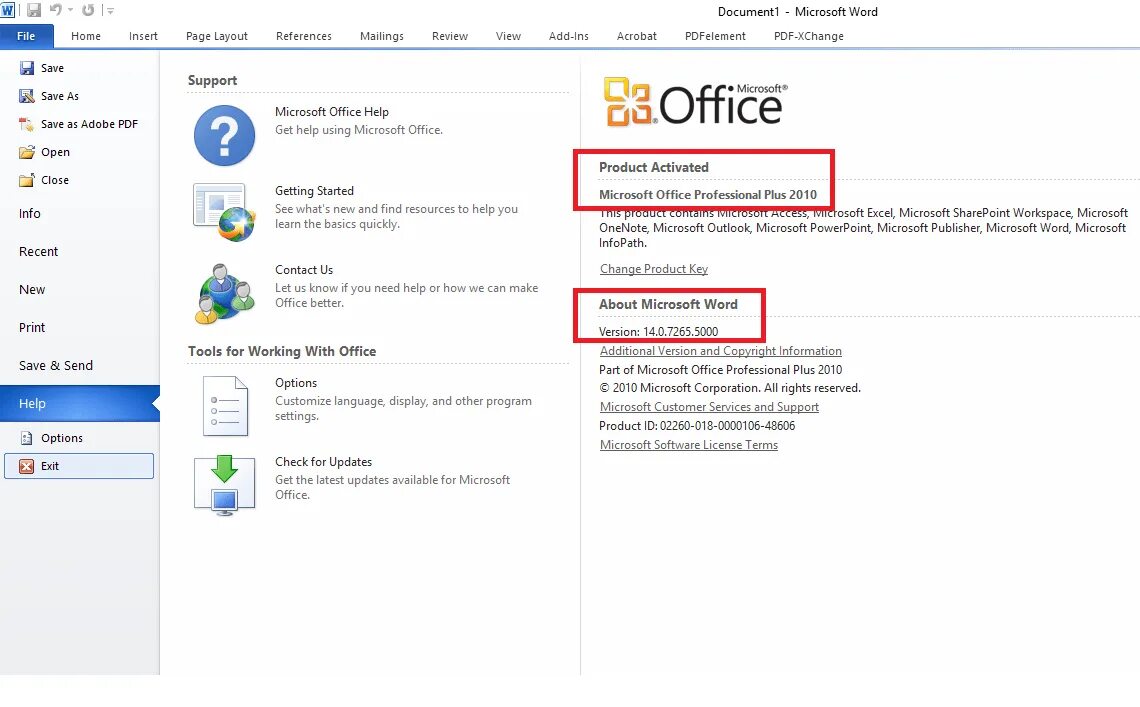Image resolution: width=1140 pixels, height=707 pixels.
Task: Click the Redo icon in quick access toolbar
Action: coord(88,10)
